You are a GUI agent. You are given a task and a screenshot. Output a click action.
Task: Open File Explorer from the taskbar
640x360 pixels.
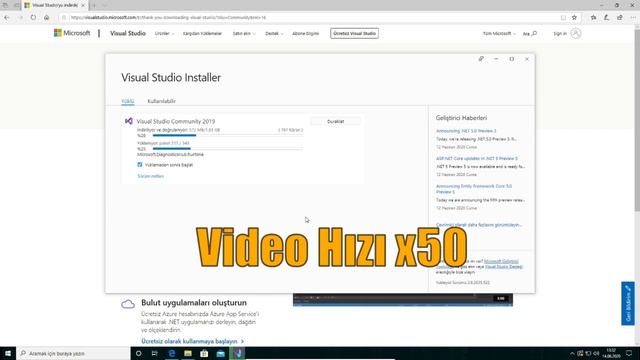pos(188,353)
